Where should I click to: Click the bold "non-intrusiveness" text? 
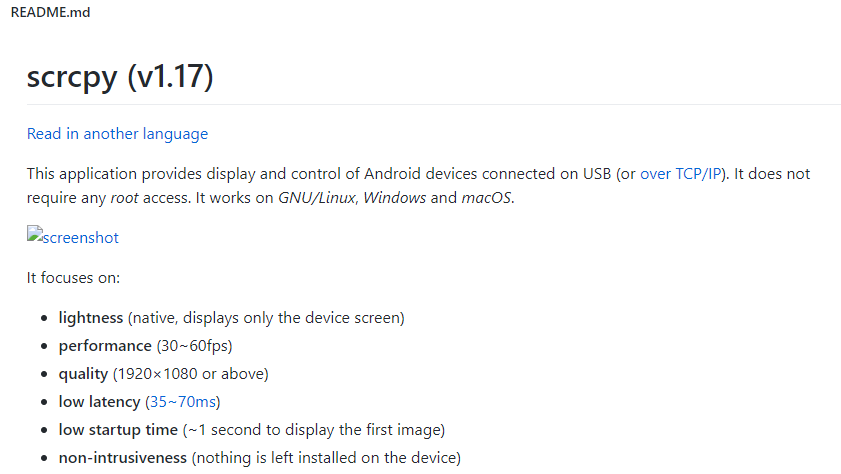click(122, 457)
